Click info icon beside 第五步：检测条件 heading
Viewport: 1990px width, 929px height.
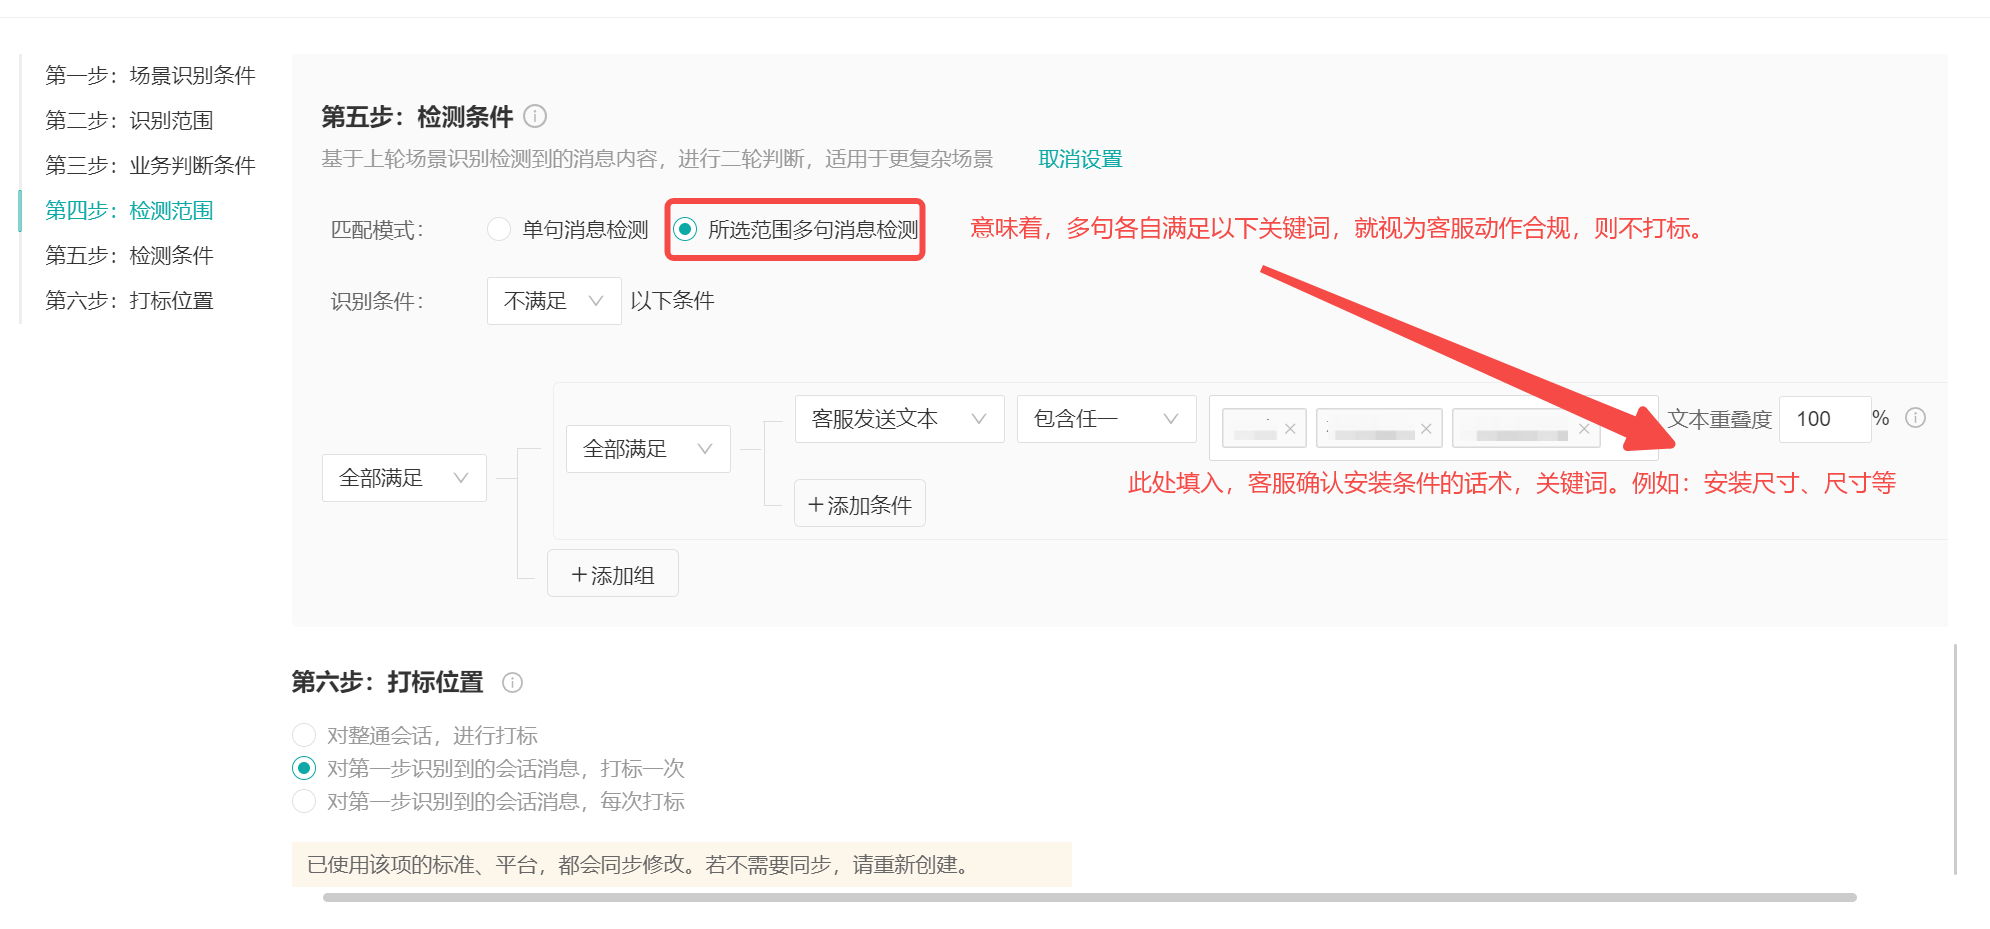(535, 117)
